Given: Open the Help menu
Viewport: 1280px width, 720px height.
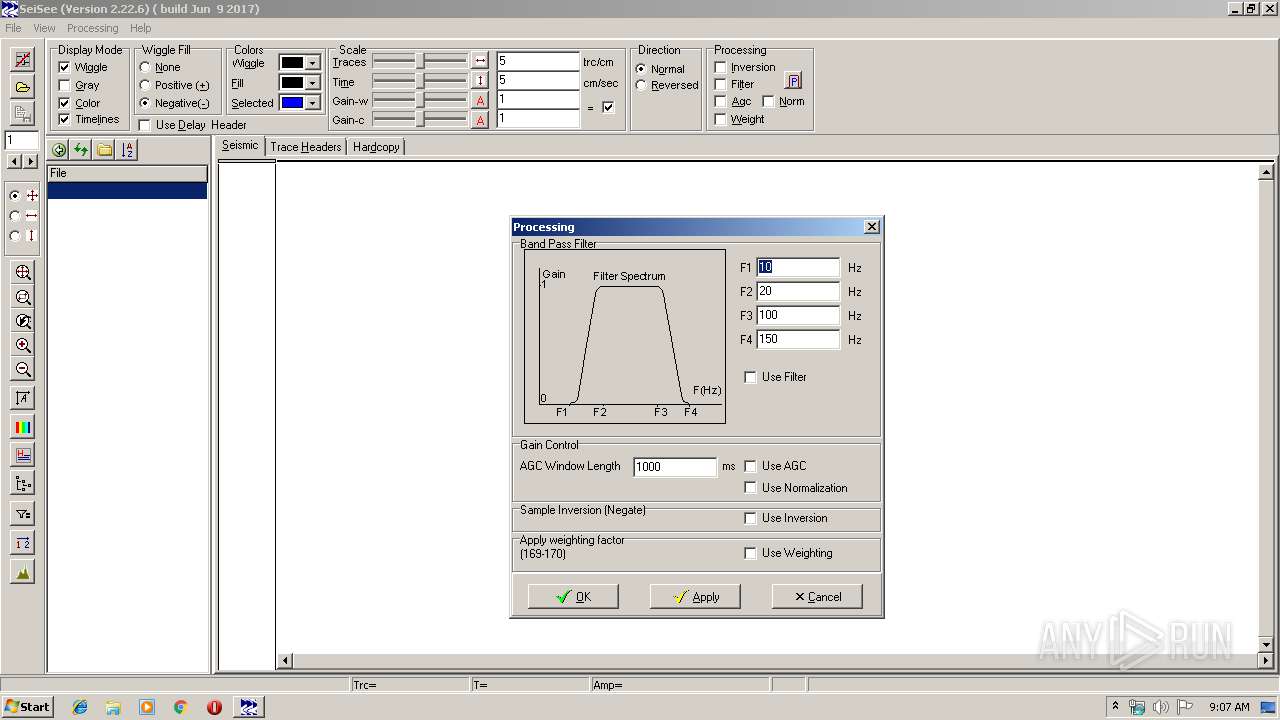Looking at the screenshot, I should (141, 28).
